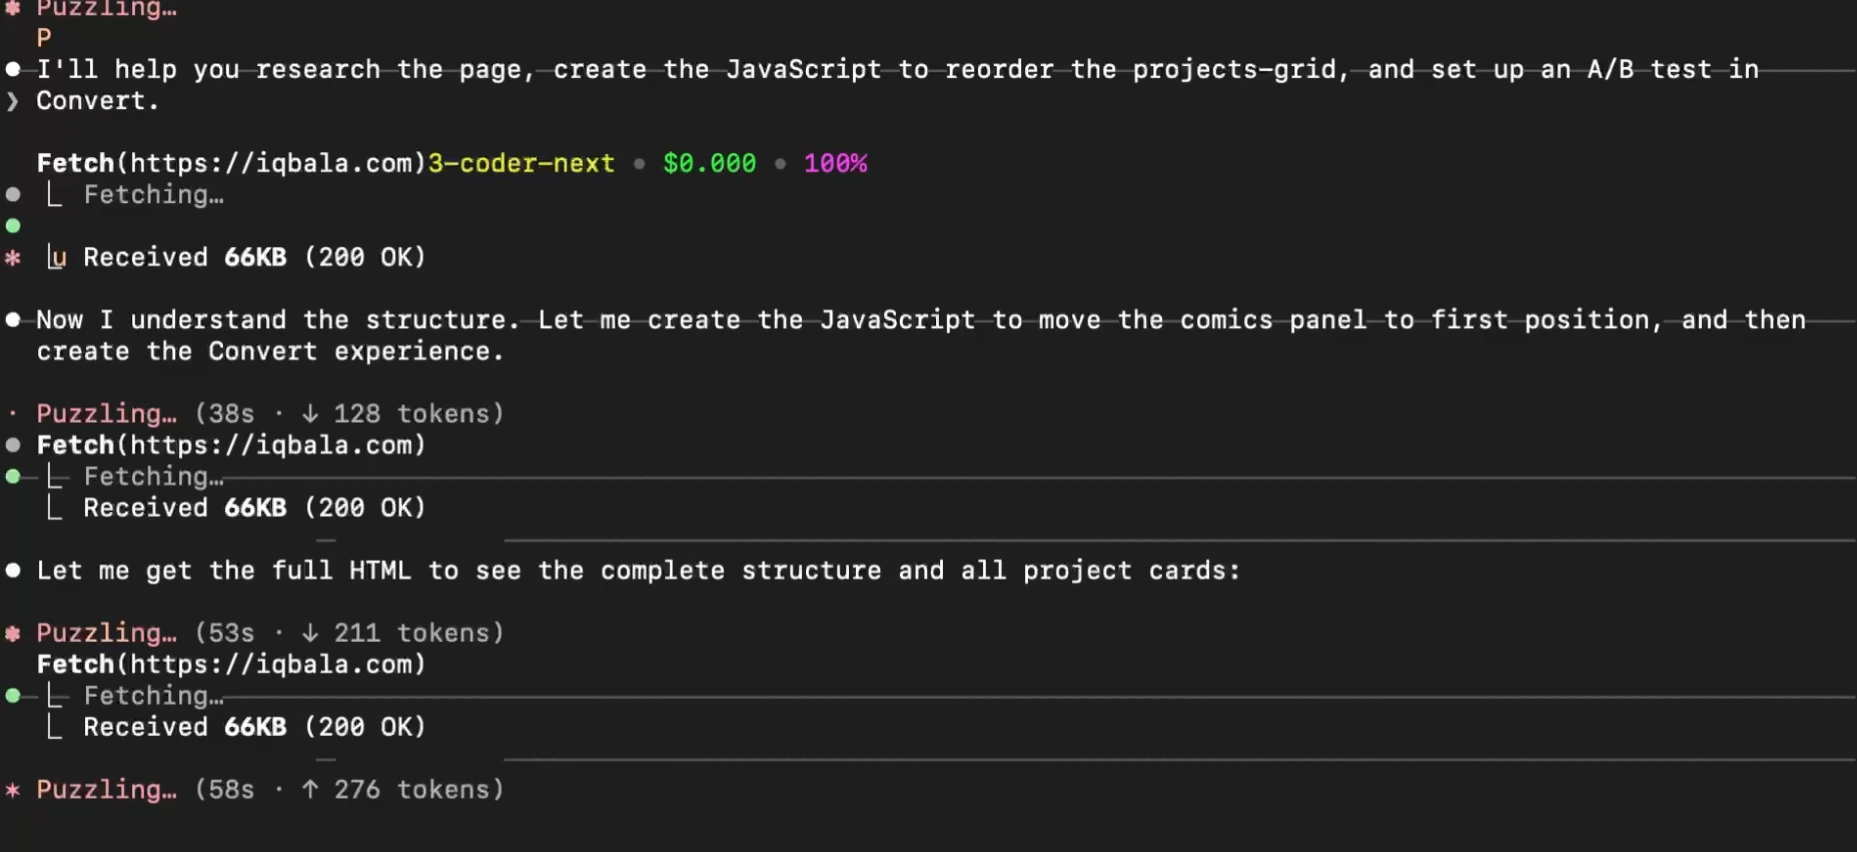Click the magenta "100%" context indicator

(x=835, y=163)
